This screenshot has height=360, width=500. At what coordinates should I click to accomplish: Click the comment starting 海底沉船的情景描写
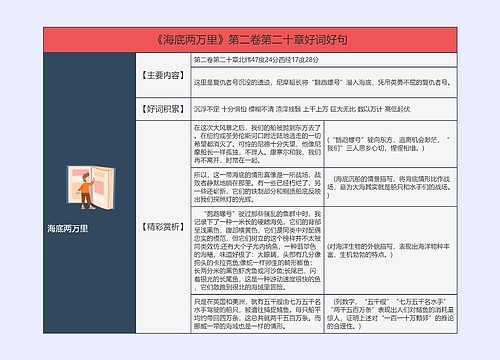(x=389, y=187)
